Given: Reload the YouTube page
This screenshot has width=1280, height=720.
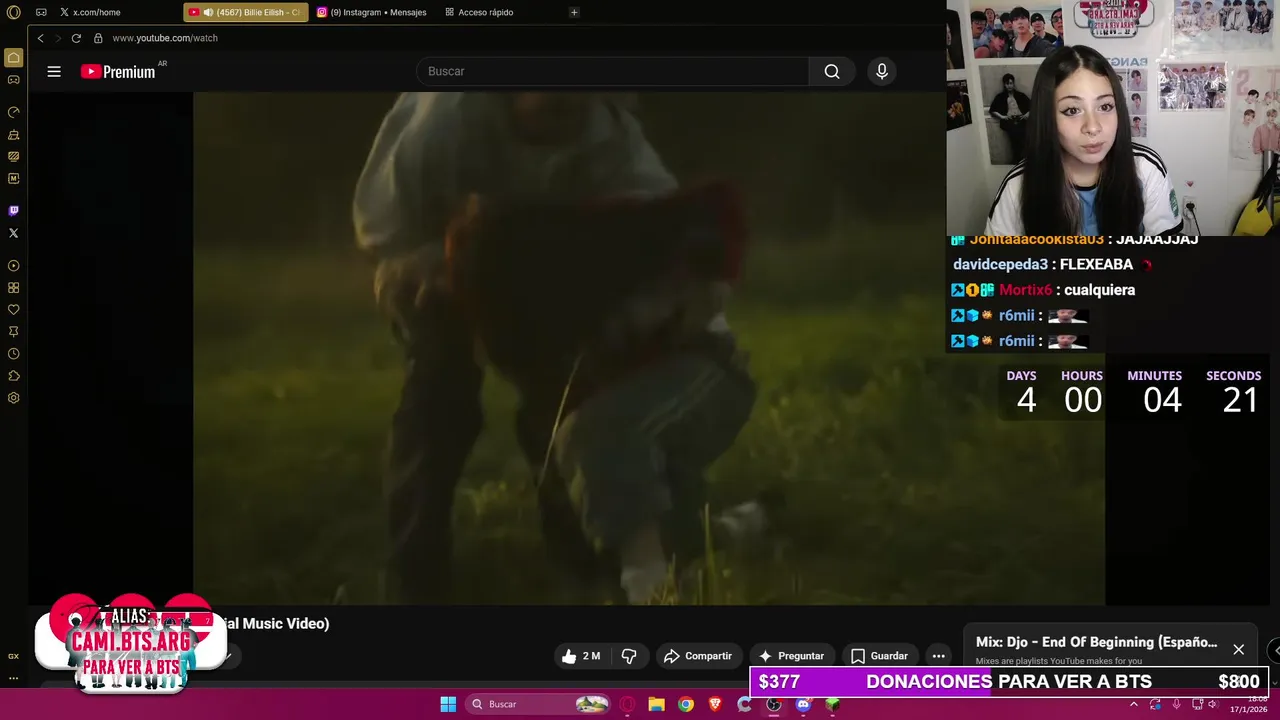Looking at the screenshot, I should pos(76,38).
